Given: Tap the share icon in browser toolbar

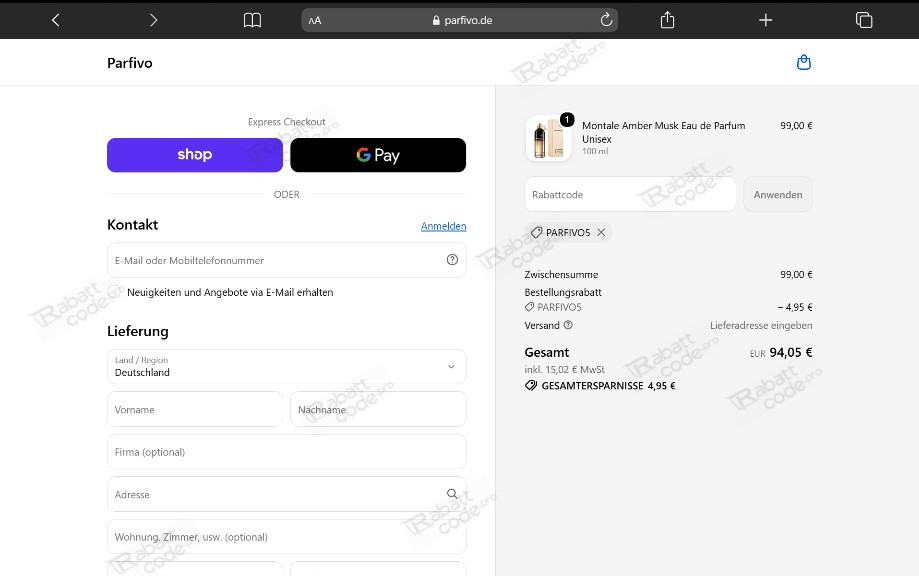Looking at the screenshot, I should tap(667, 20).
